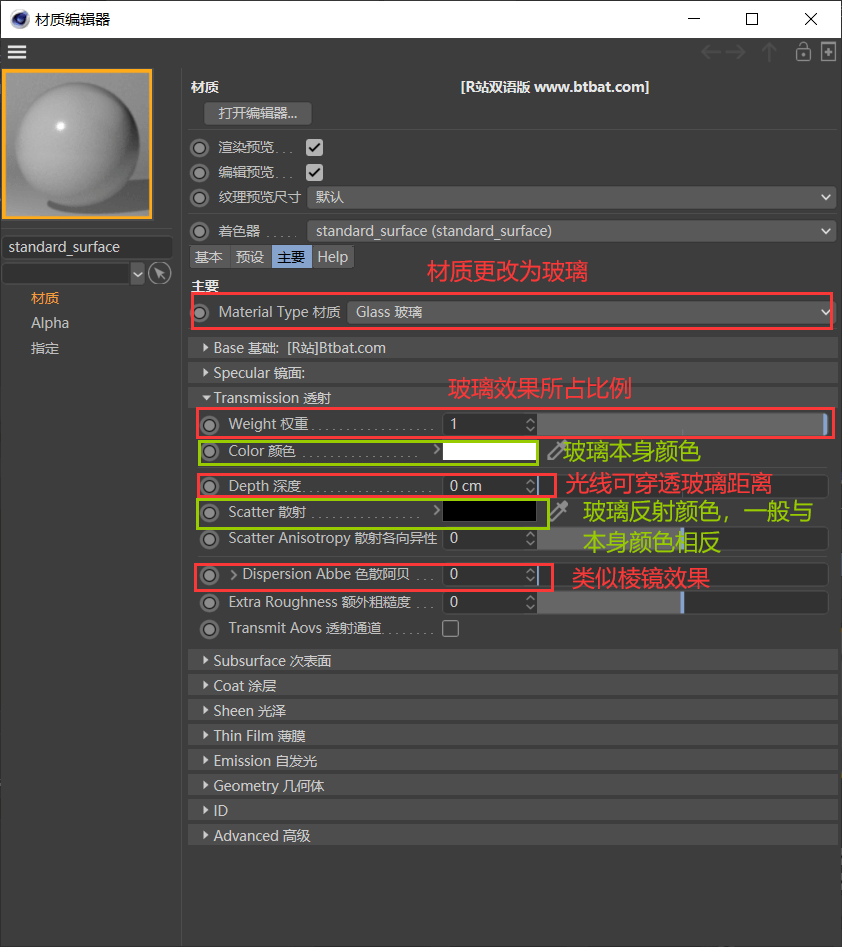Expand the Scatter 散射 texture arrow
The width and height of the screenshot is (842, 947).
point(436,511)
